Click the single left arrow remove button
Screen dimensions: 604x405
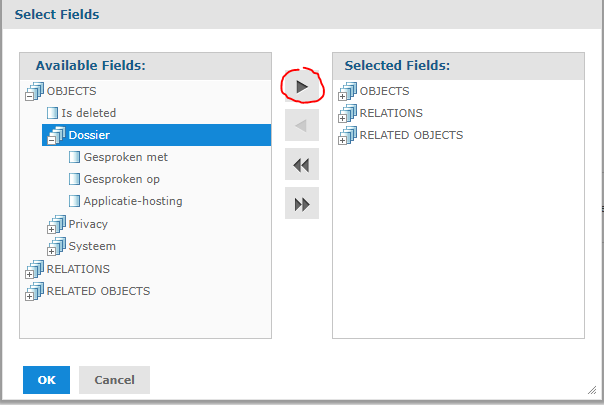point(302,125)
